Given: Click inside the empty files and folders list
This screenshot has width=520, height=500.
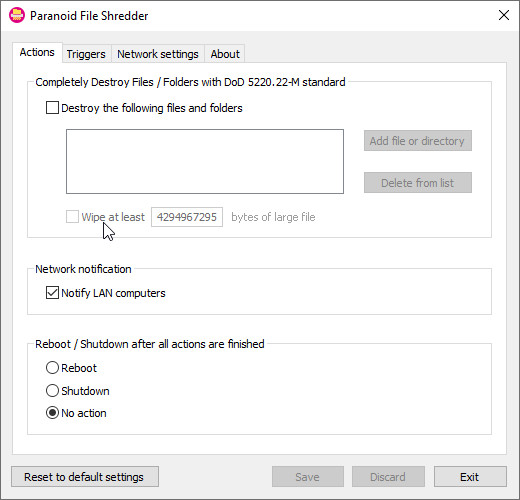Looking at the screenshot, I should tap(205, 161).
